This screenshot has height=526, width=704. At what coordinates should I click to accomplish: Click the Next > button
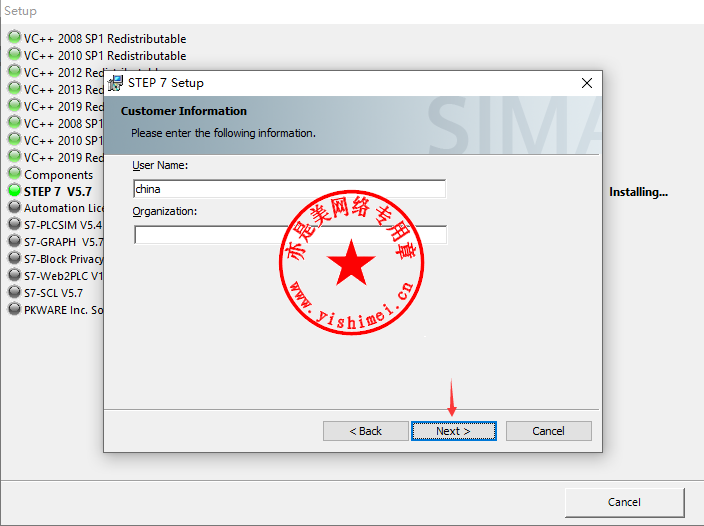453,431
